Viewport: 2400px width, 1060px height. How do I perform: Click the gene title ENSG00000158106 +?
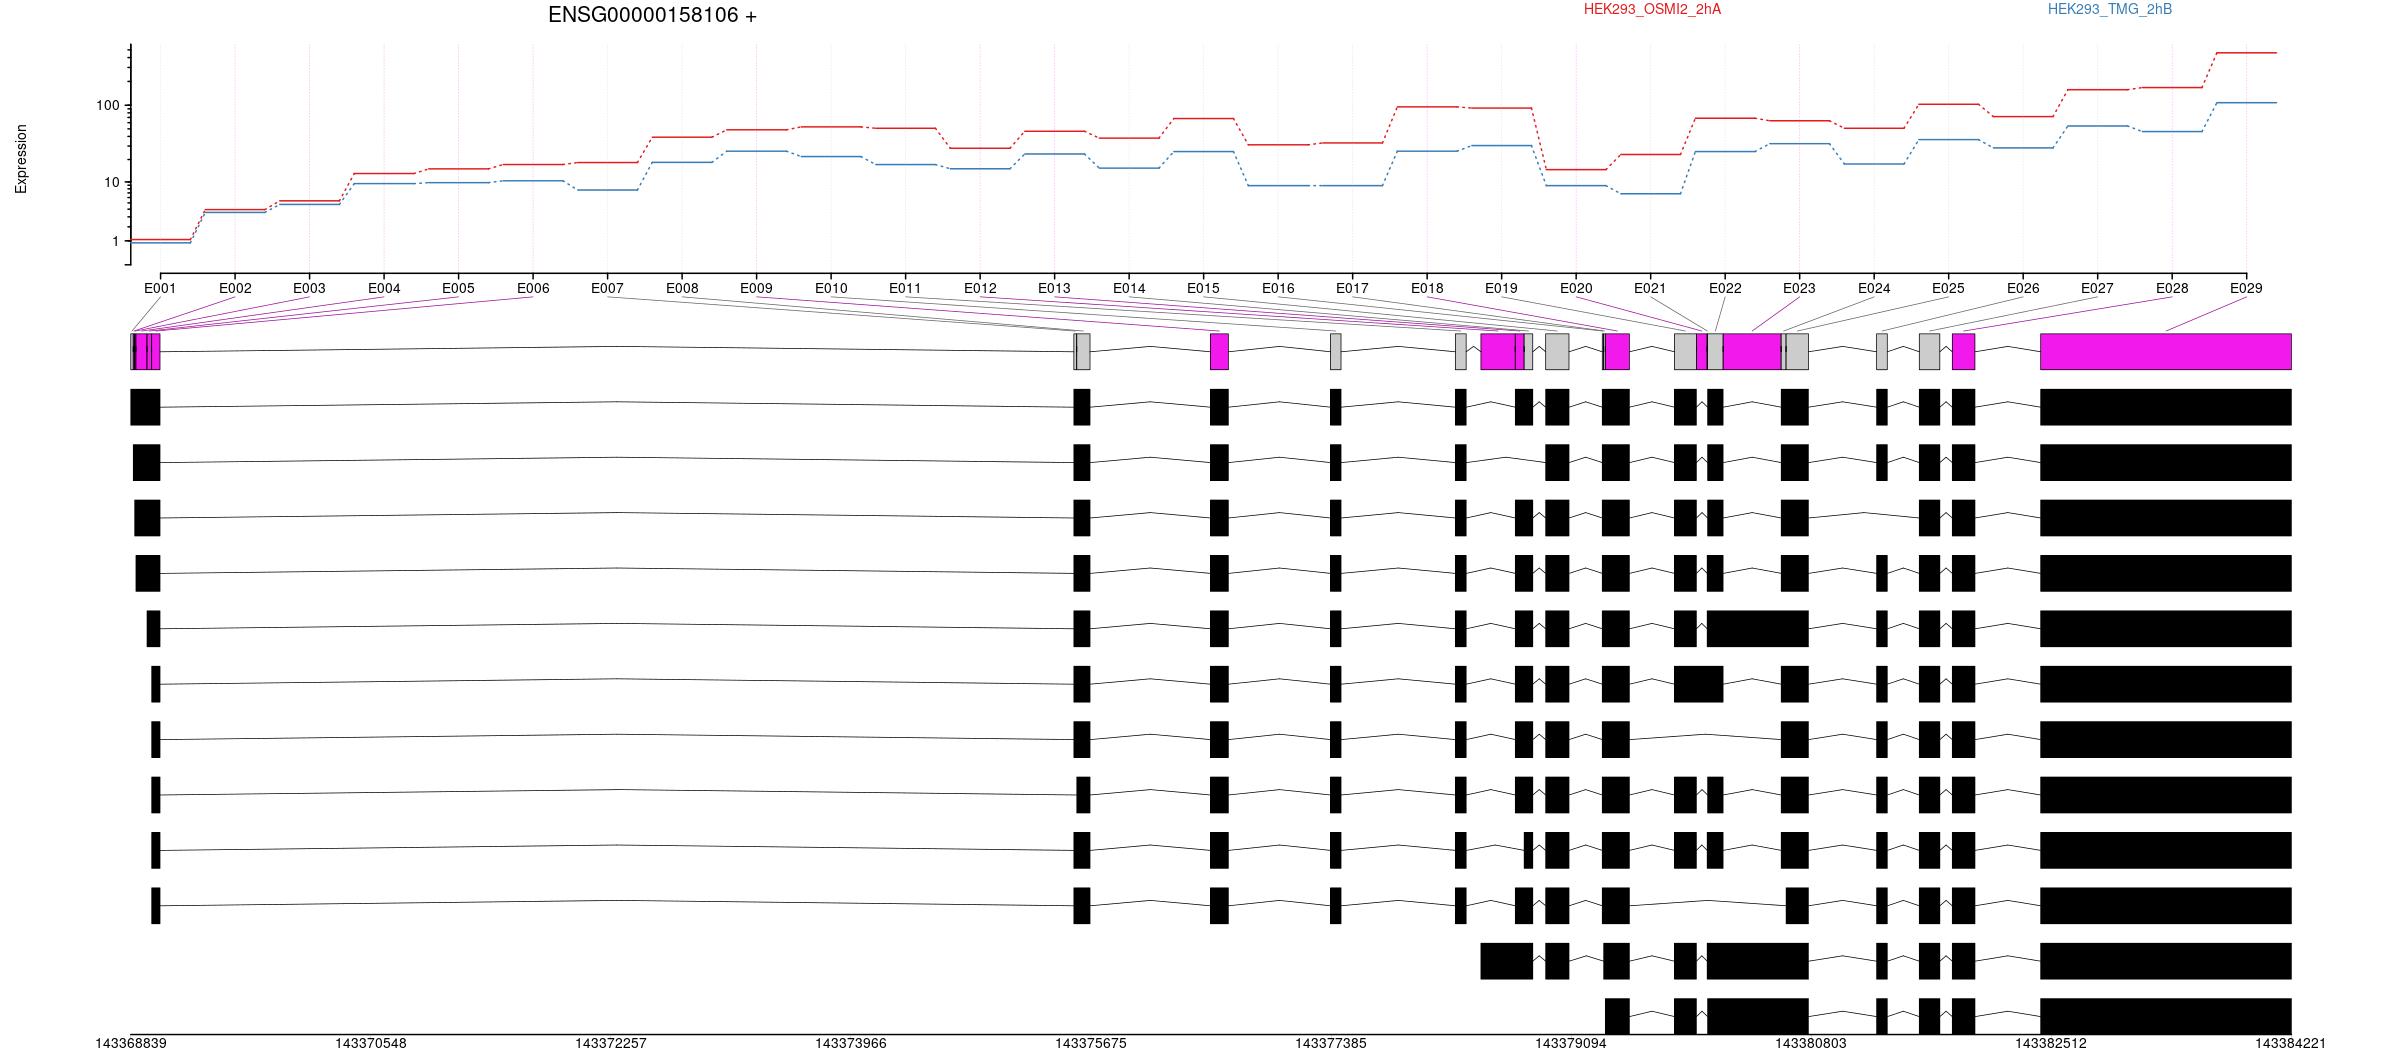[652, 15]
